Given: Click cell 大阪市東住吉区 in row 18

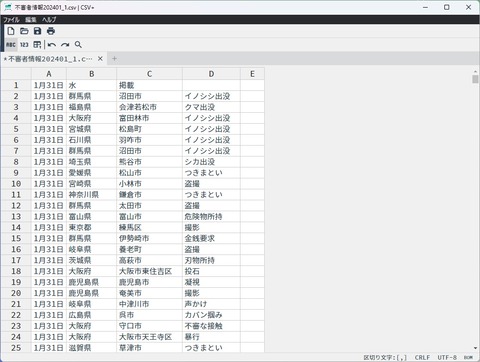Looking at the screenshot, I should tap(149, 271).
